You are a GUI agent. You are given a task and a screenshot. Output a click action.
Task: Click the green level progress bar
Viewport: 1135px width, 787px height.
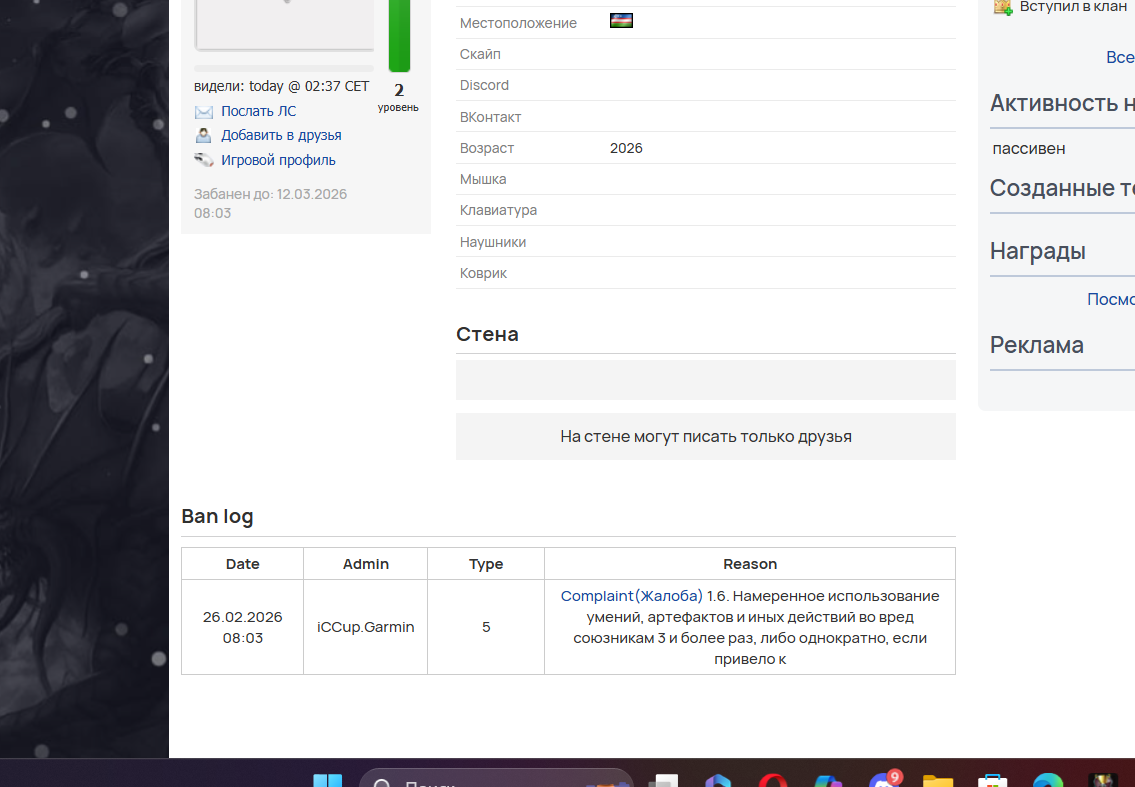coord(400,35)
